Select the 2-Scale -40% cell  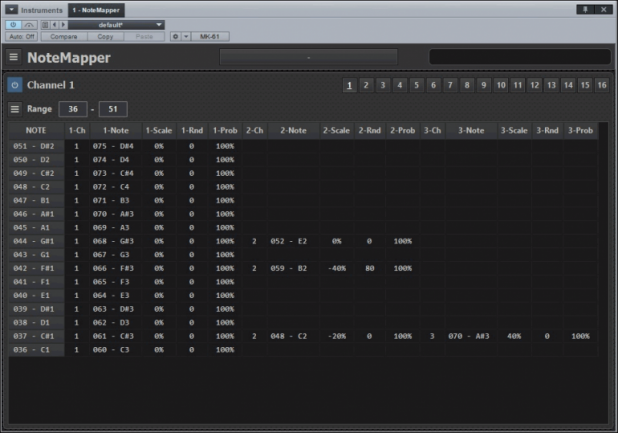point(335,268)
